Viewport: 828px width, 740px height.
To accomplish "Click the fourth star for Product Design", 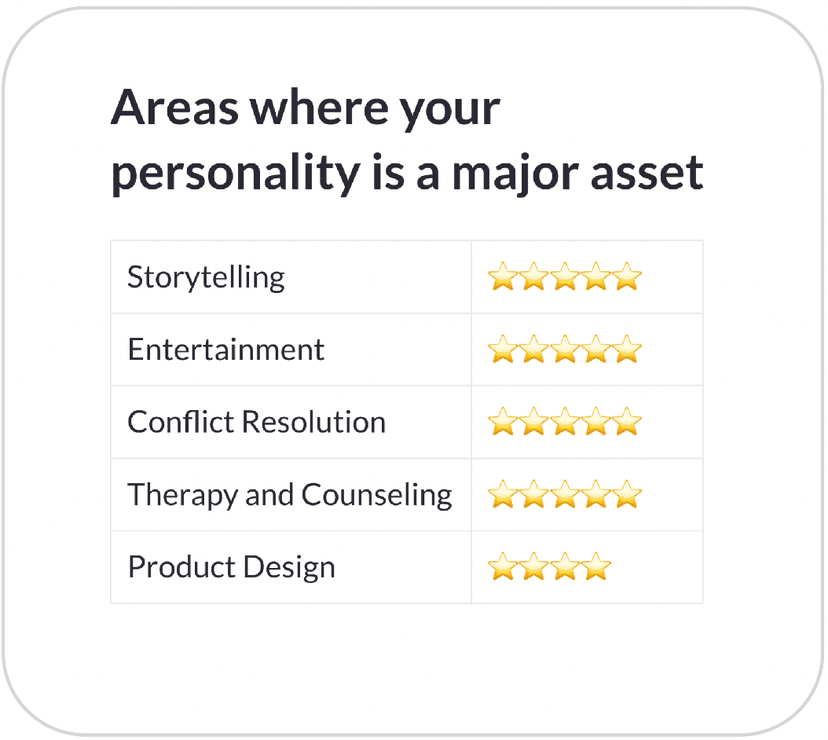I will 595,568.
